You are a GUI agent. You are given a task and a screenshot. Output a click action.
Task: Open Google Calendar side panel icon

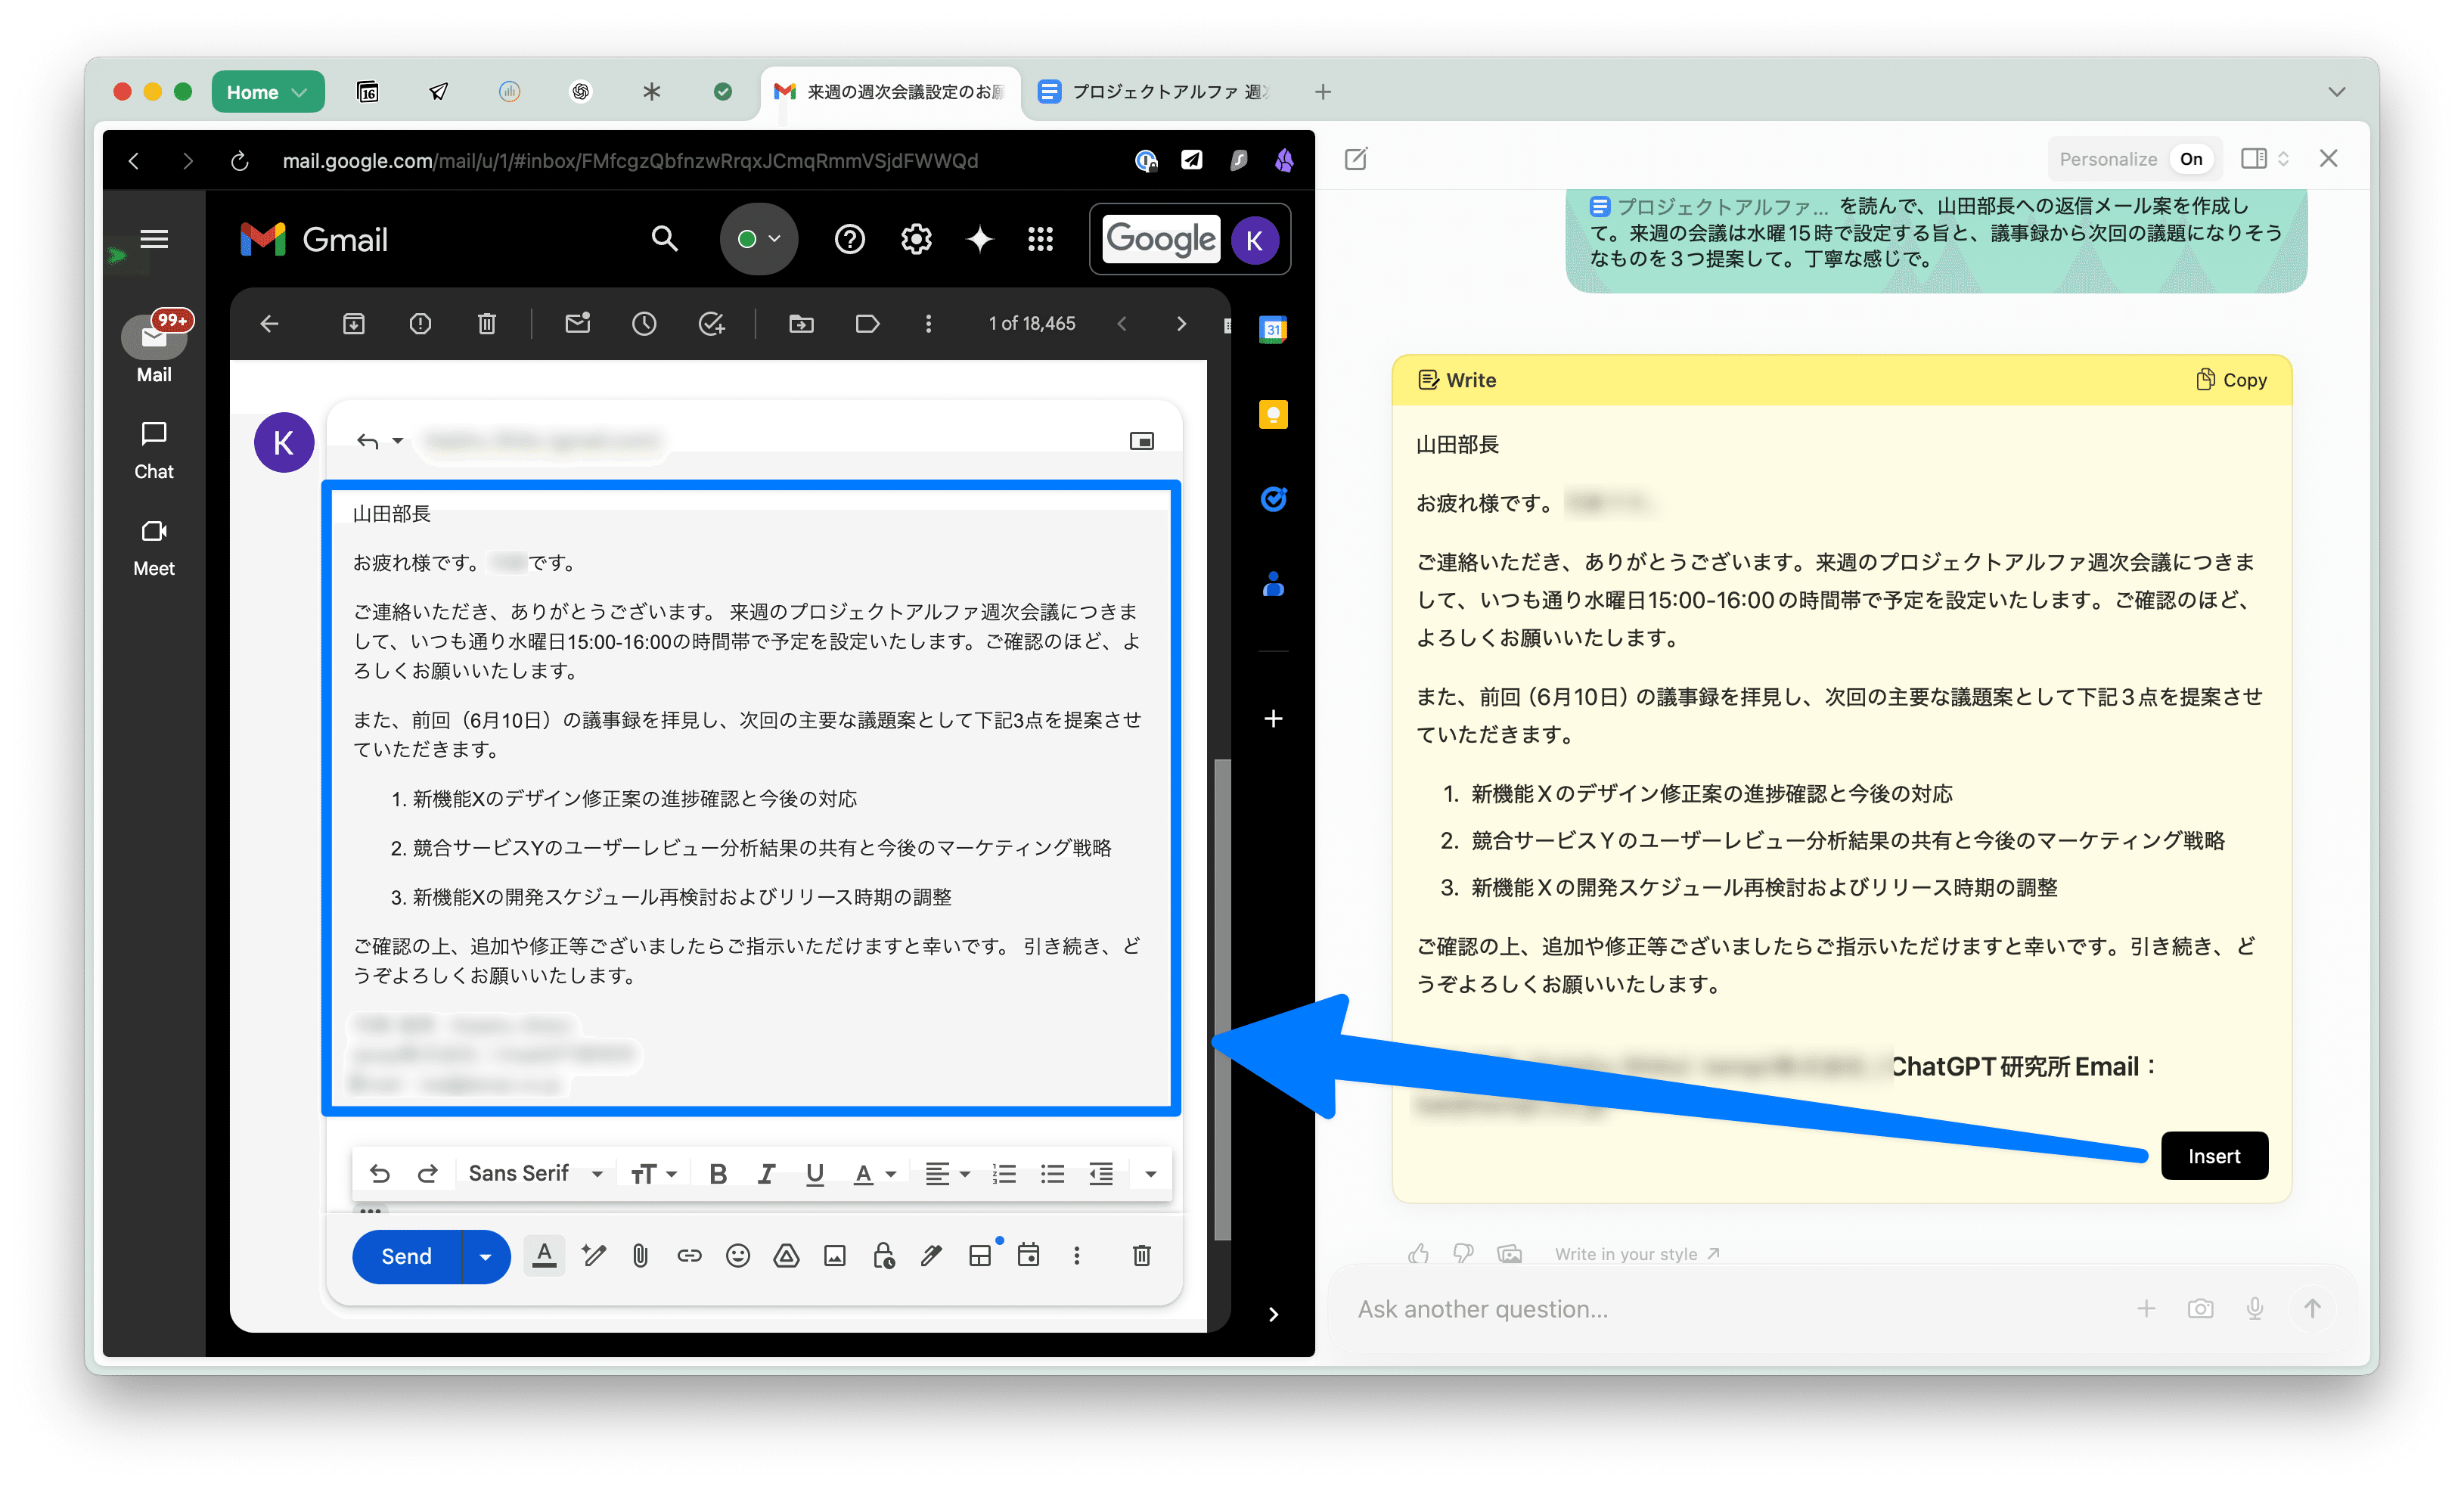(x=1273, y=329)
